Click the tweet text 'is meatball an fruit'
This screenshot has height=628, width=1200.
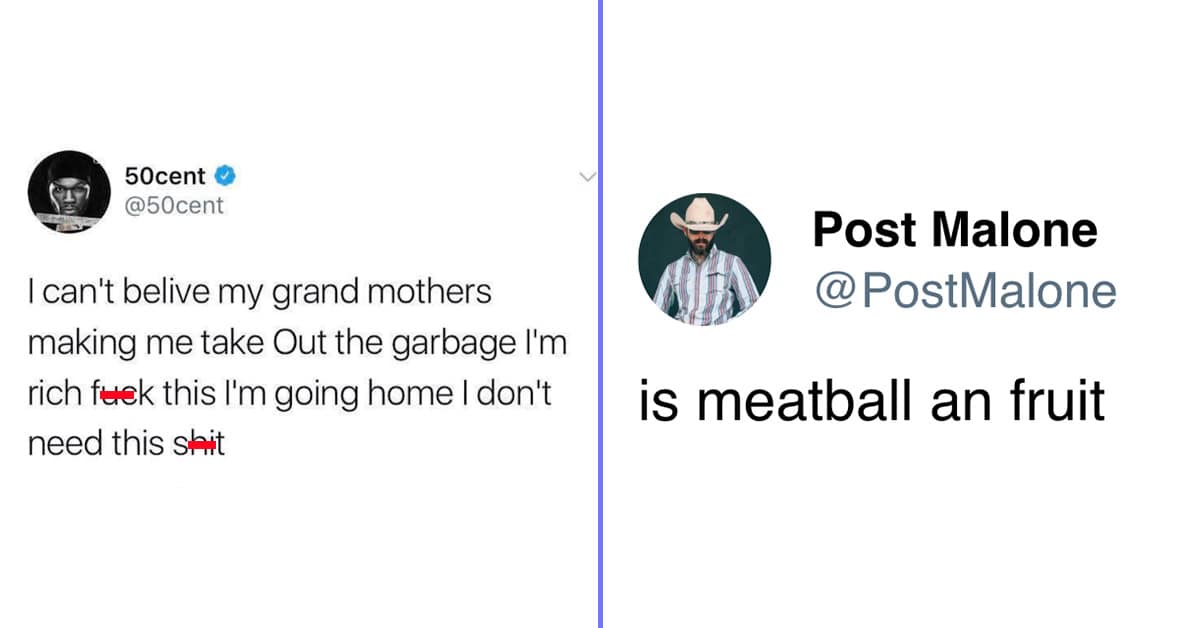(x=871, y=400)
